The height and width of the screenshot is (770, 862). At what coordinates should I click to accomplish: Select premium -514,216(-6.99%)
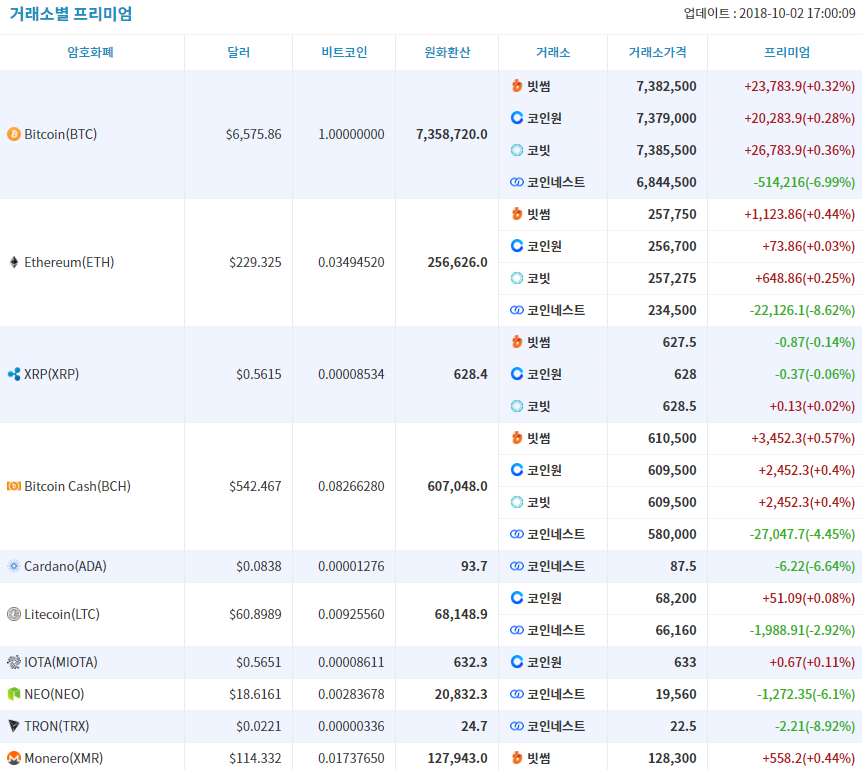click(x=804, y=182)
